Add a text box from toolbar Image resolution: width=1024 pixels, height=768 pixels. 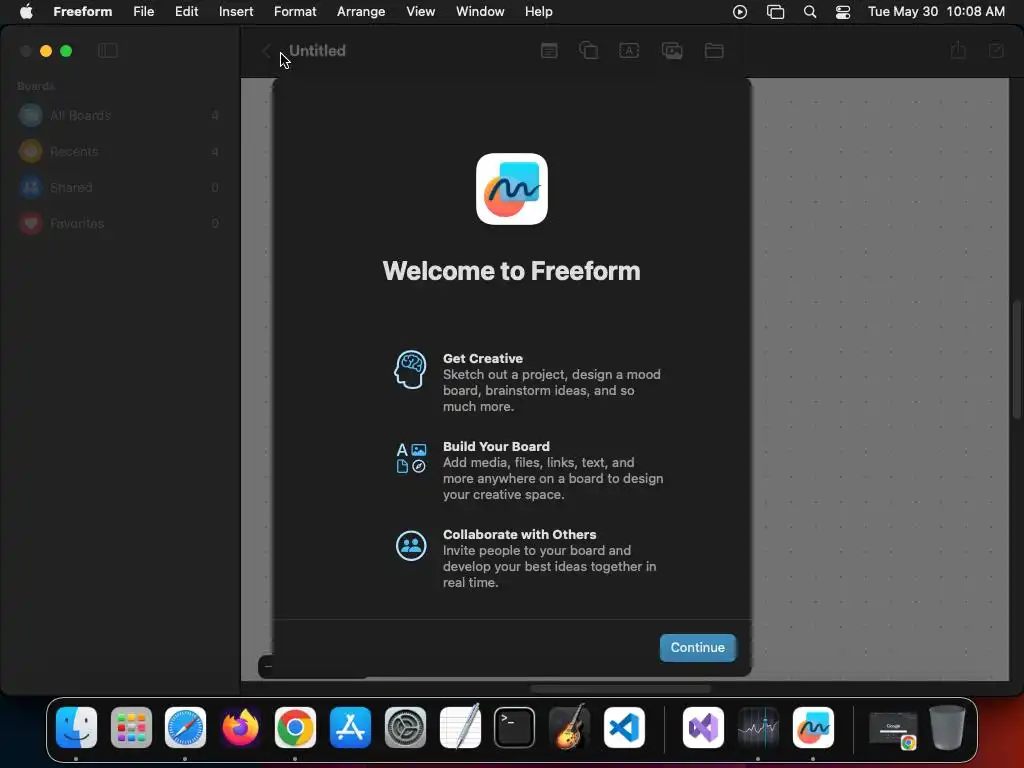[x=629, y=51]
